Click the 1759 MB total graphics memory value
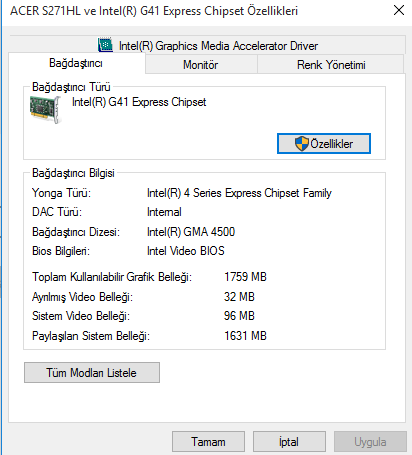The height and width of the screenshot is (455, 412). click(x=245, y=277)
